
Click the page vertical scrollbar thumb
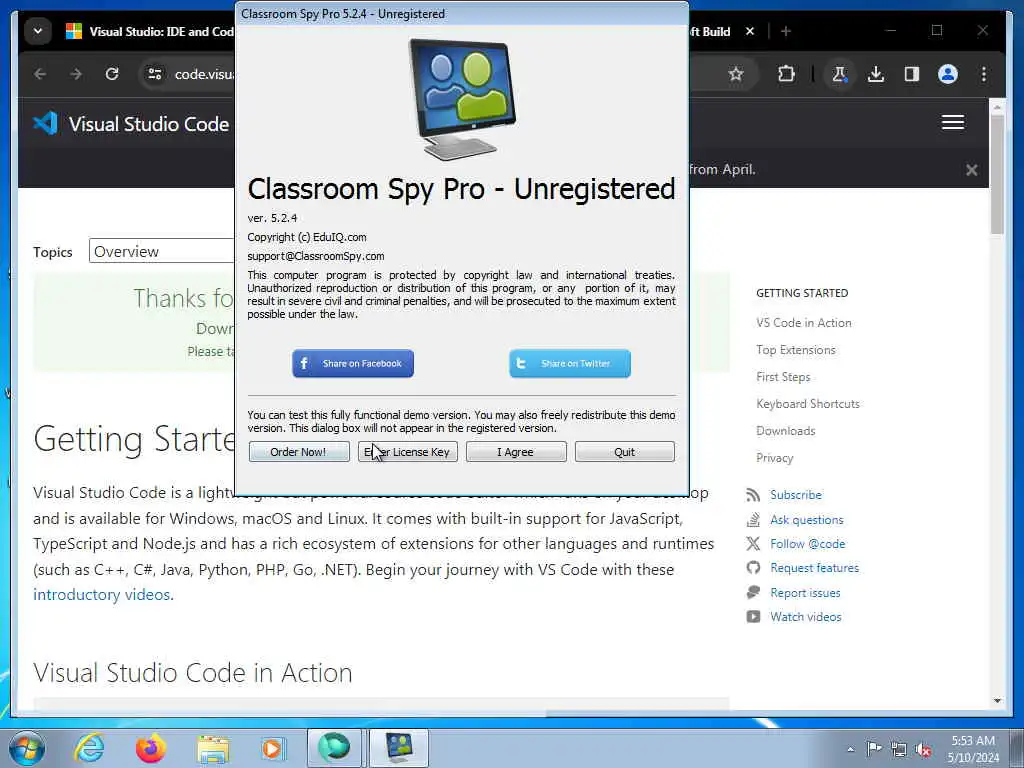click(x=997, y=174)
